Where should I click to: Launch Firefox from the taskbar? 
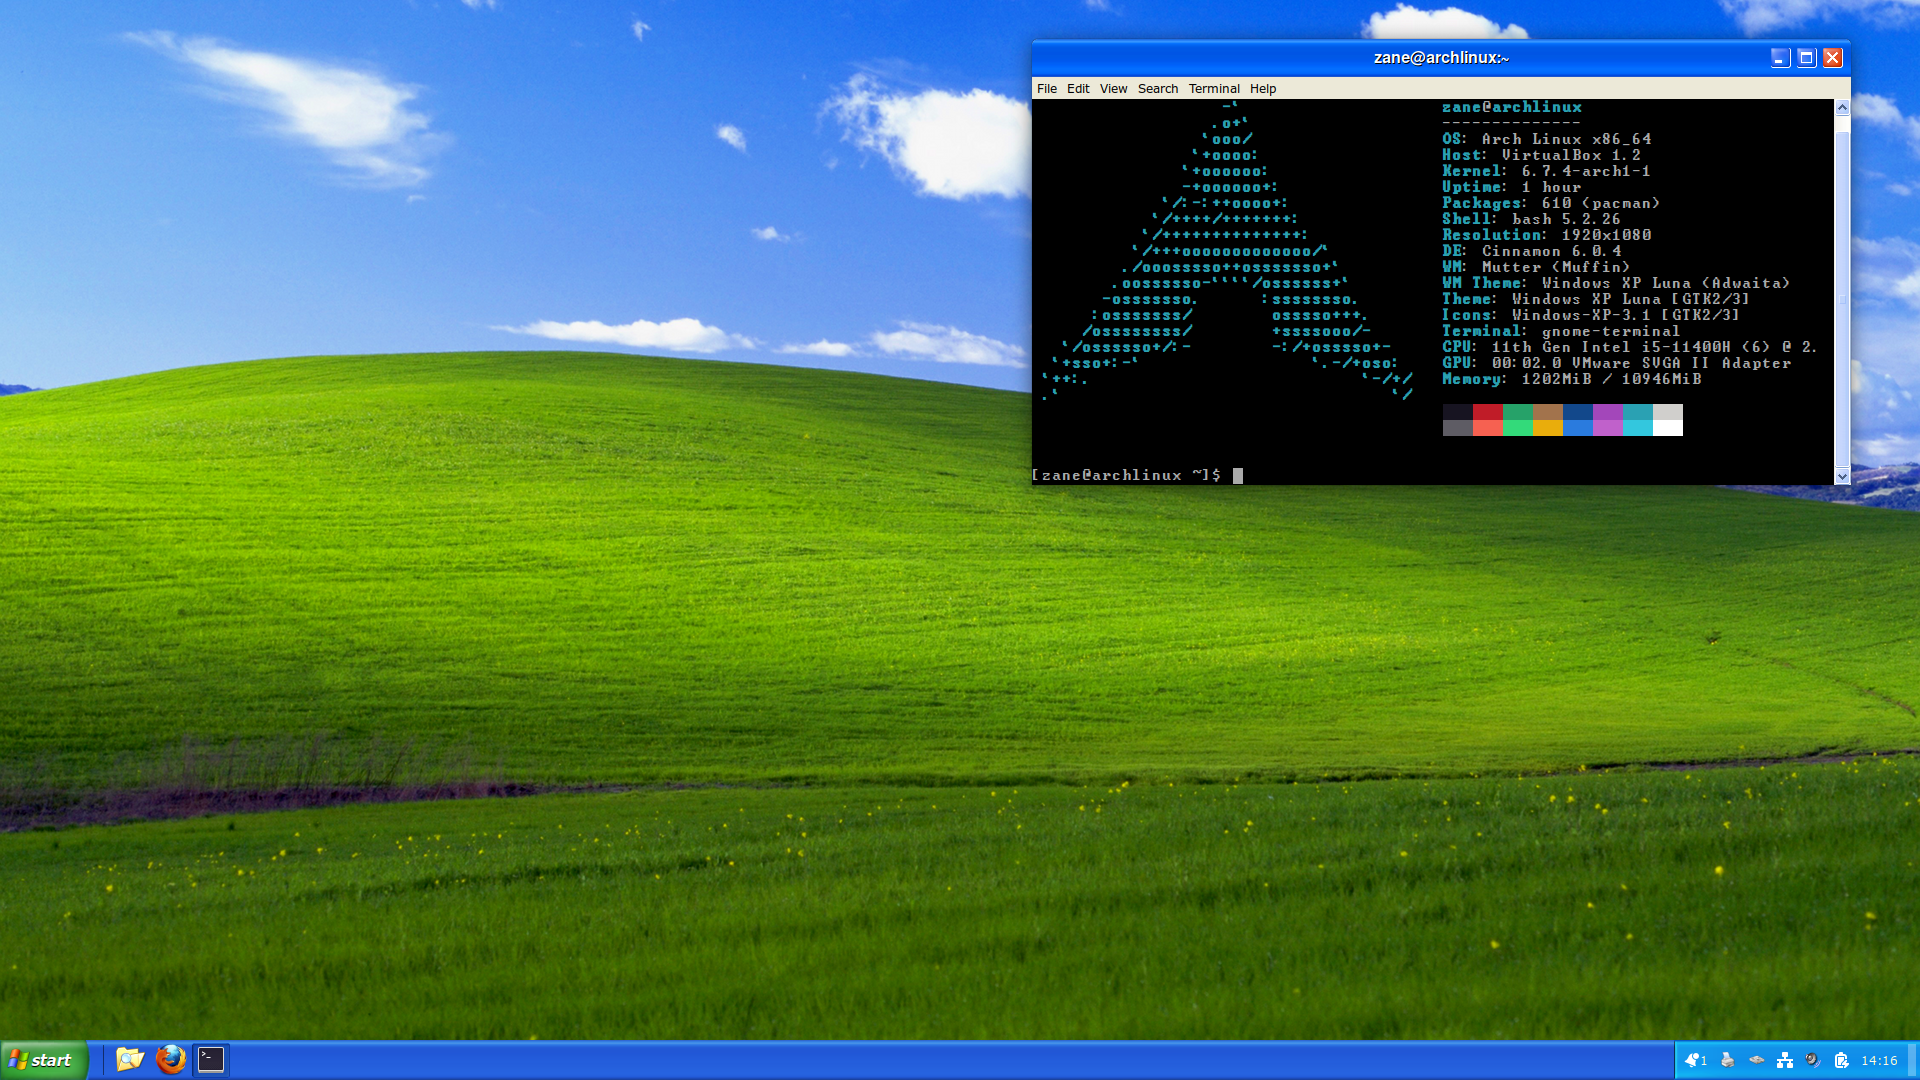point(170,1059)
